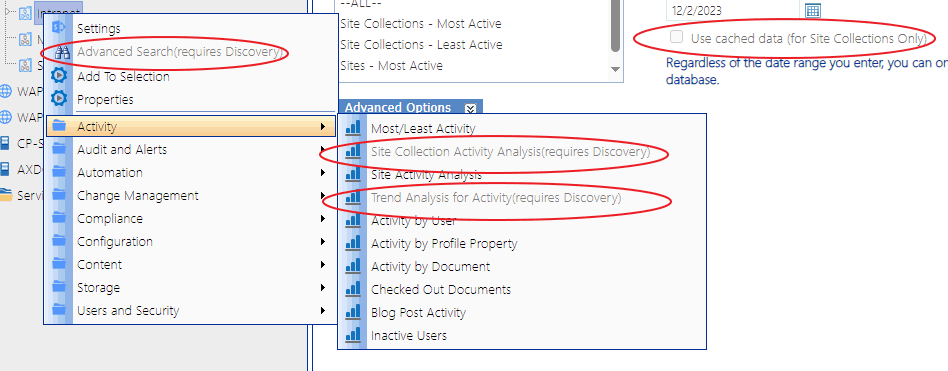Open Blog Post Activity report
Screen dimensions: 948x371
(x=418, y=312)
